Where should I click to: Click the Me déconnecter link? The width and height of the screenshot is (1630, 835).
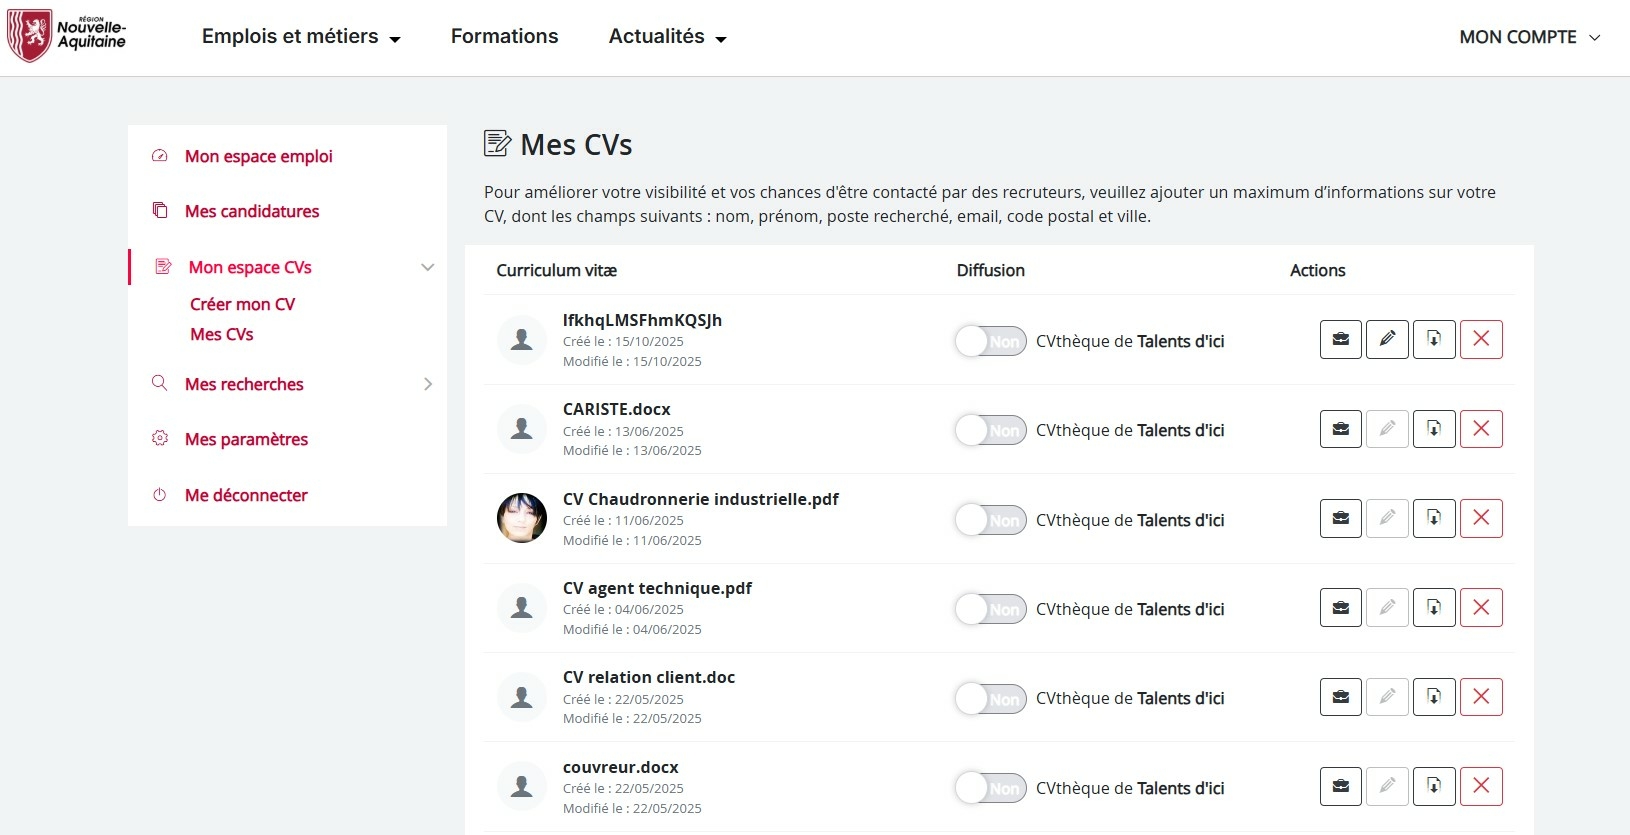[246, 495]
